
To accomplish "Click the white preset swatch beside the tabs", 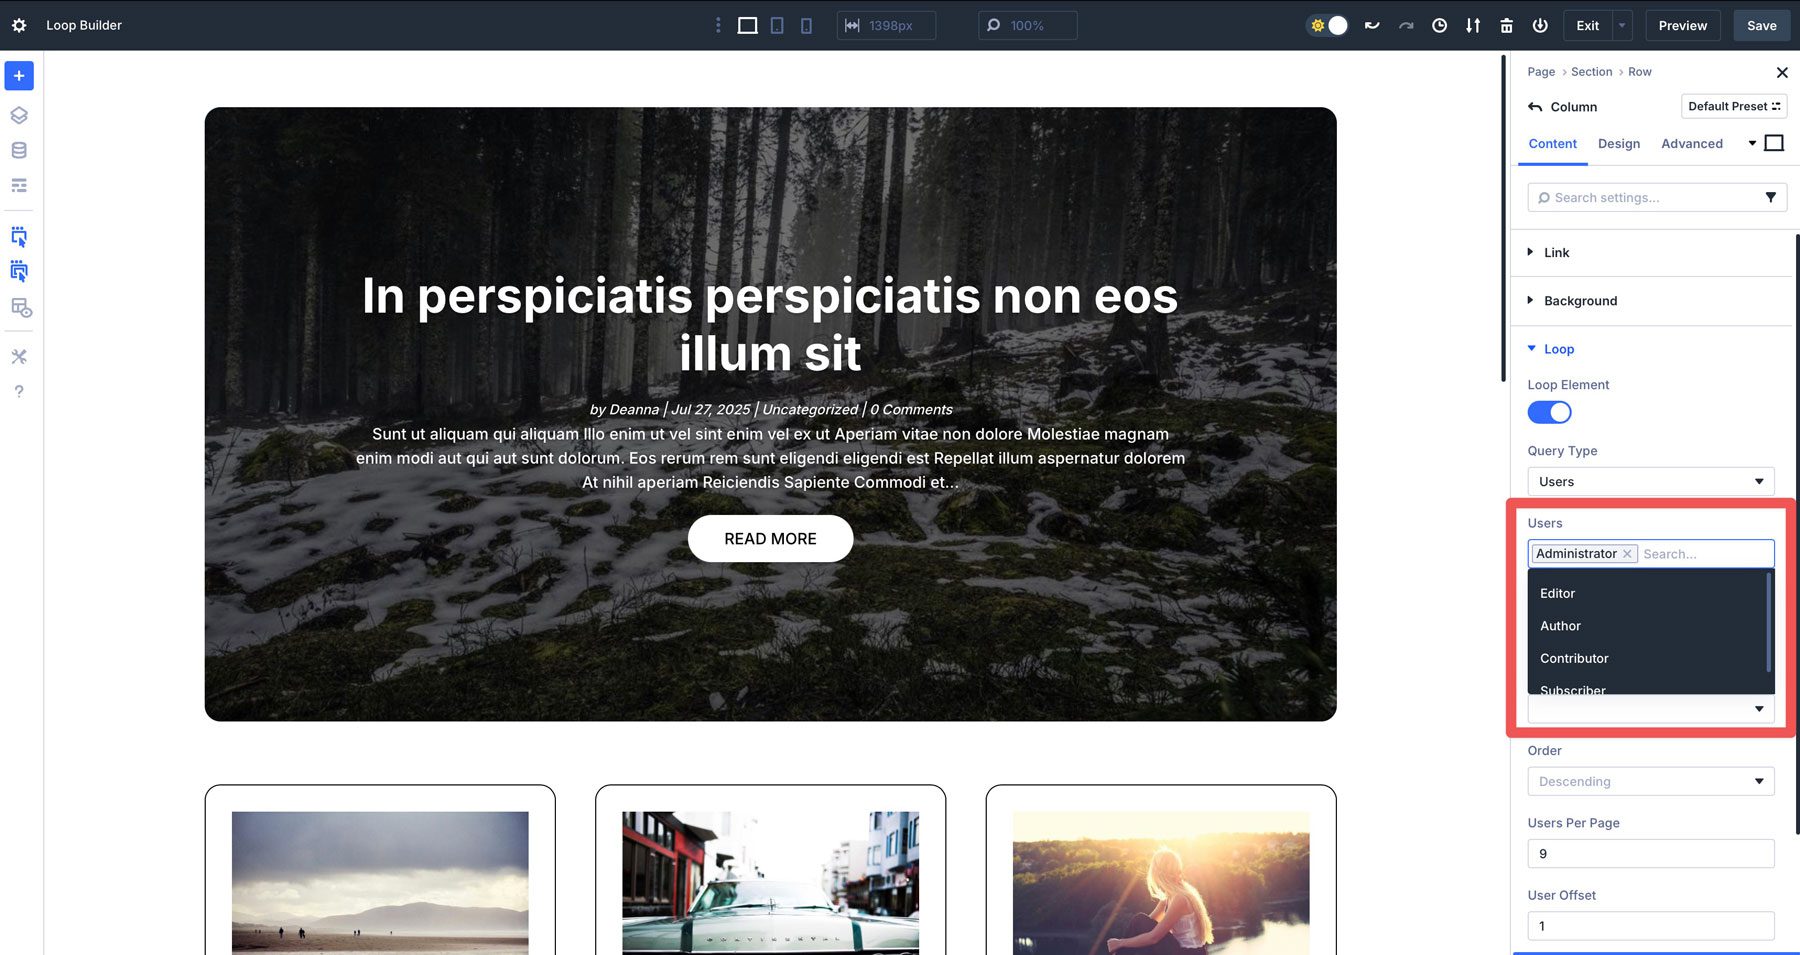I will tap(1775, 143).
